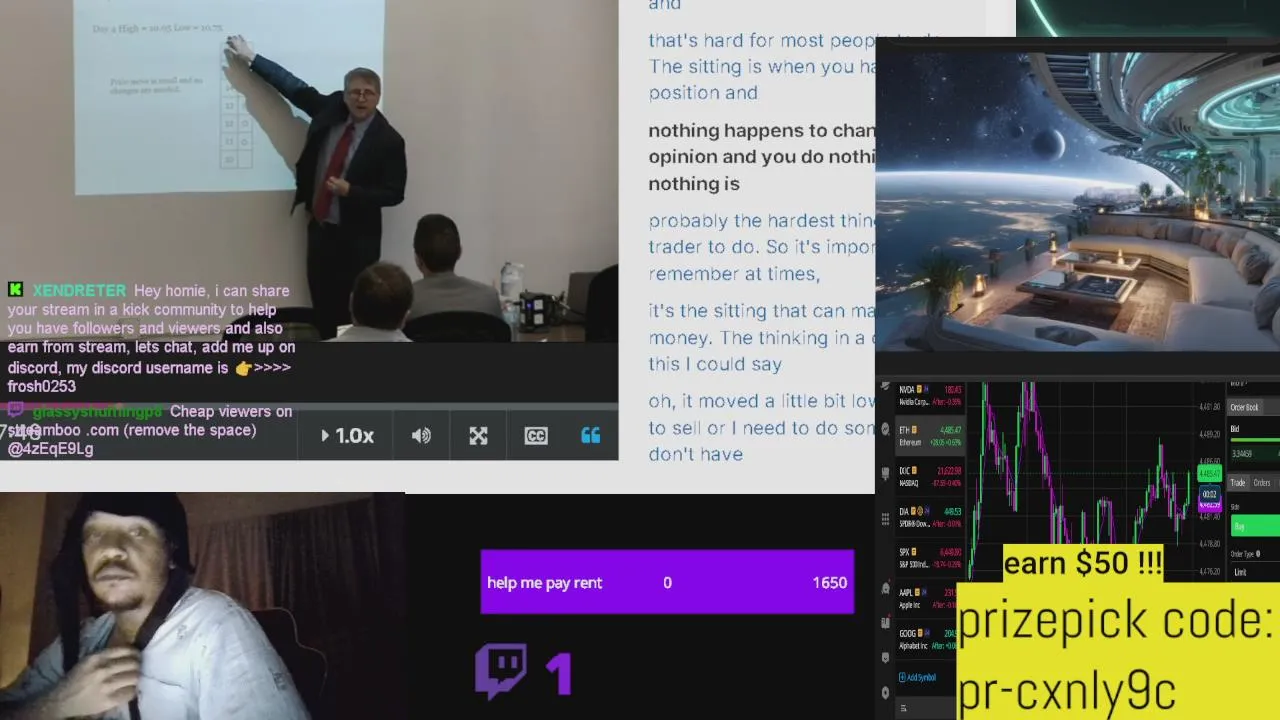Select GOOG Alphabet Inc row in watchlist
The width and height of the screenshot is (1280, 720).
(925, 639)
